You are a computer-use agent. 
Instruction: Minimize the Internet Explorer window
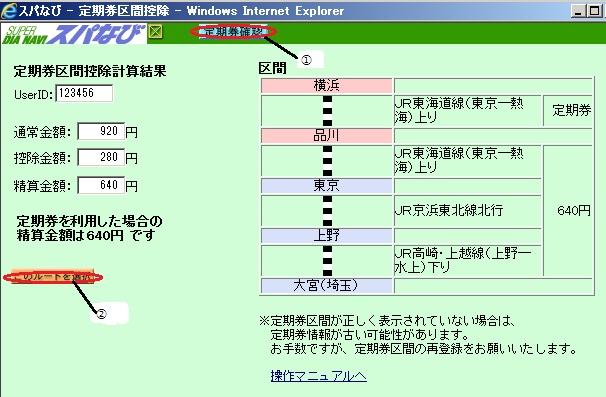[579, 10]
